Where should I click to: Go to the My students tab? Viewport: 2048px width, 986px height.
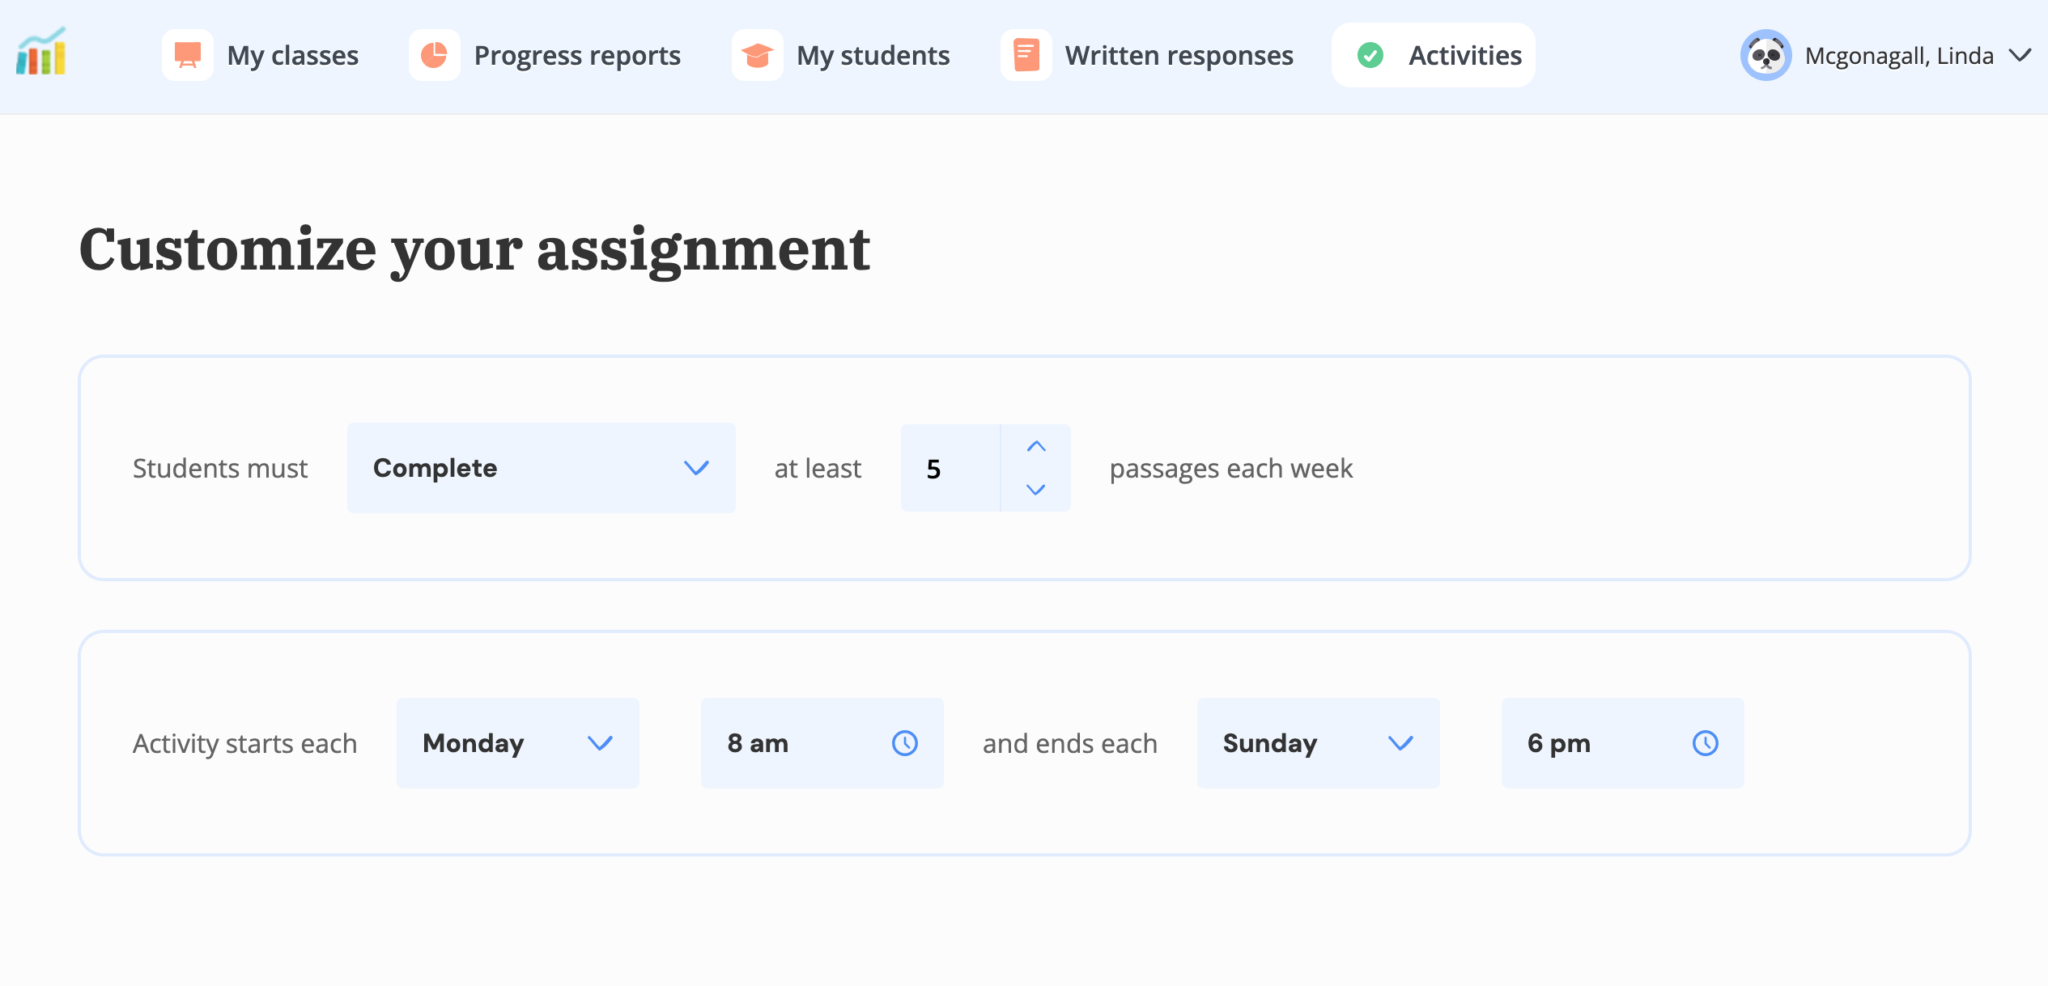(x=872, y=56)
